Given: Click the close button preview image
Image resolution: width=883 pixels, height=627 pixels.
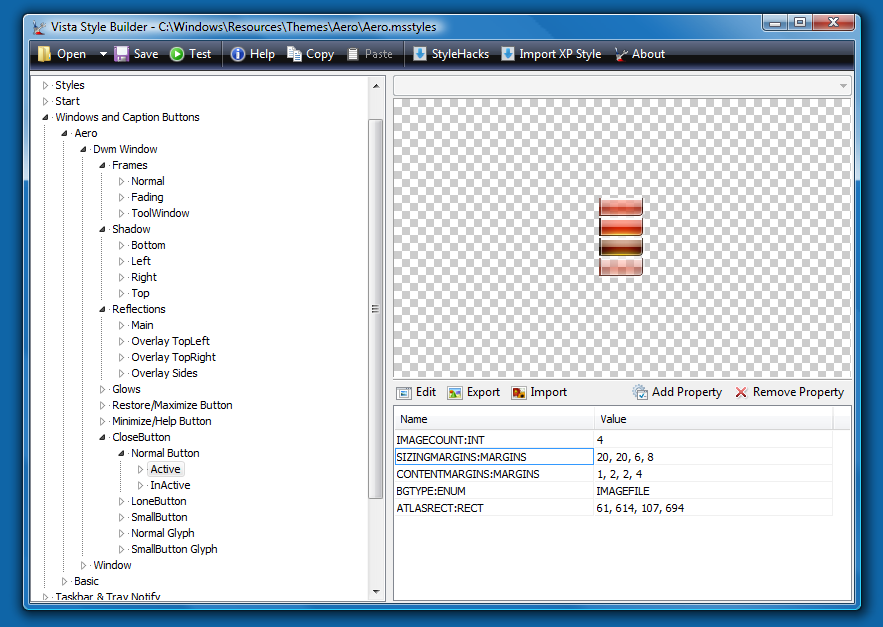Looking at the screenshot, I should 620,236.
